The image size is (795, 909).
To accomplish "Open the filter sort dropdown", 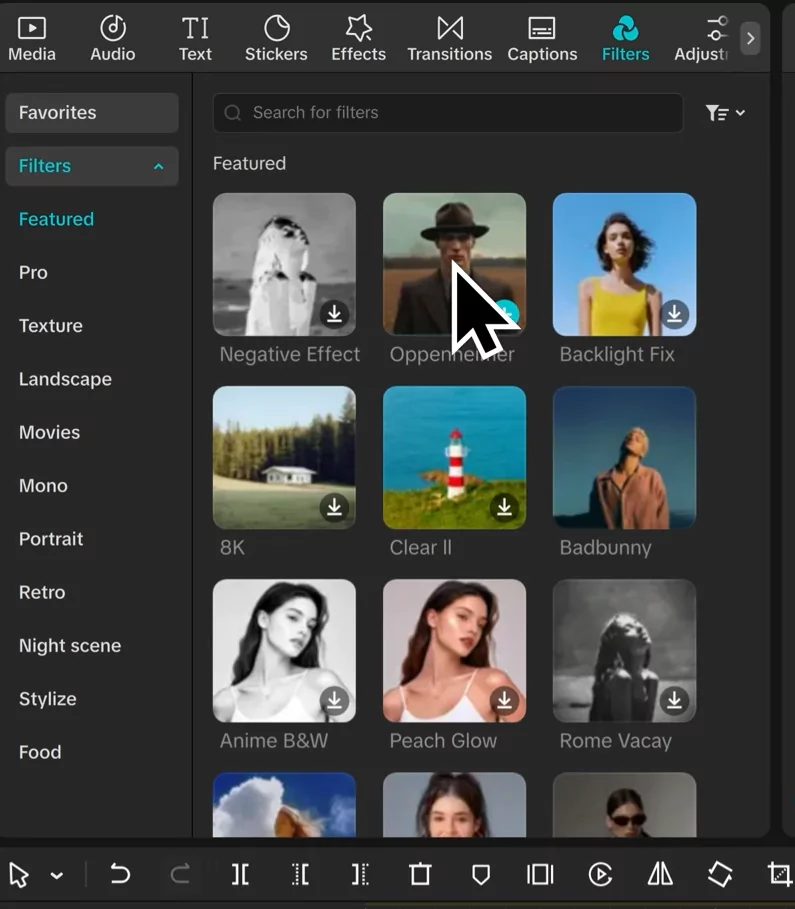I will pos(725,112).
